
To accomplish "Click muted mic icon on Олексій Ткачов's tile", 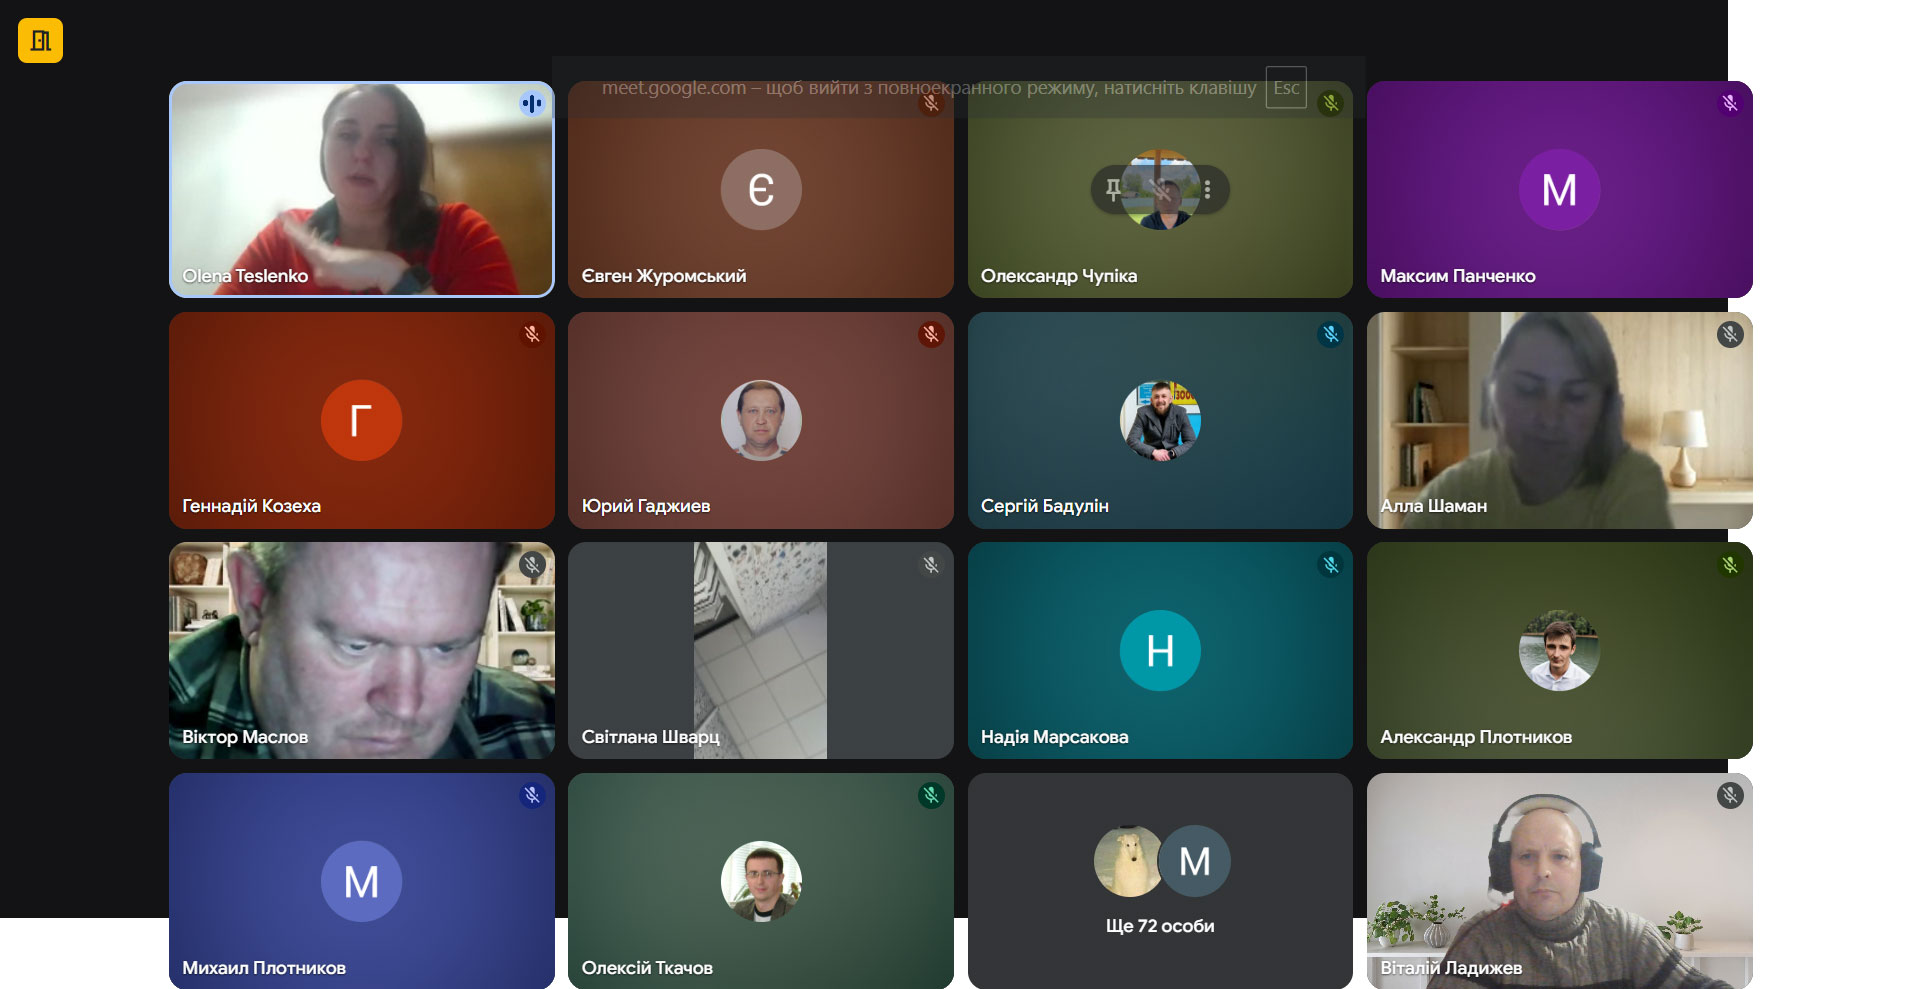I will click(931, 795).
